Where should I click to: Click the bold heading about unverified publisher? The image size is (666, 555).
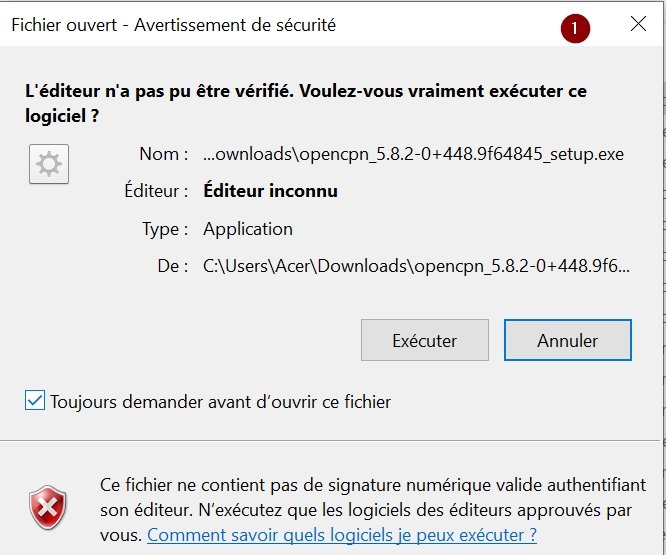tap(306, 103)
